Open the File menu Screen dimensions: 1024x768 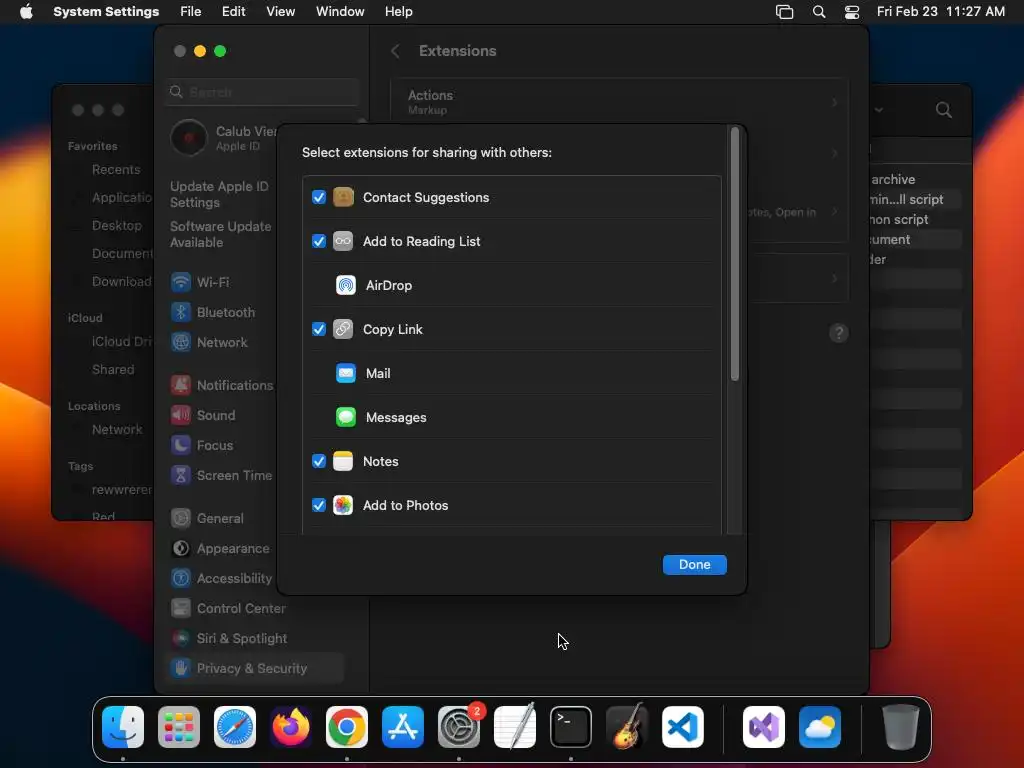tap(191, 12)
